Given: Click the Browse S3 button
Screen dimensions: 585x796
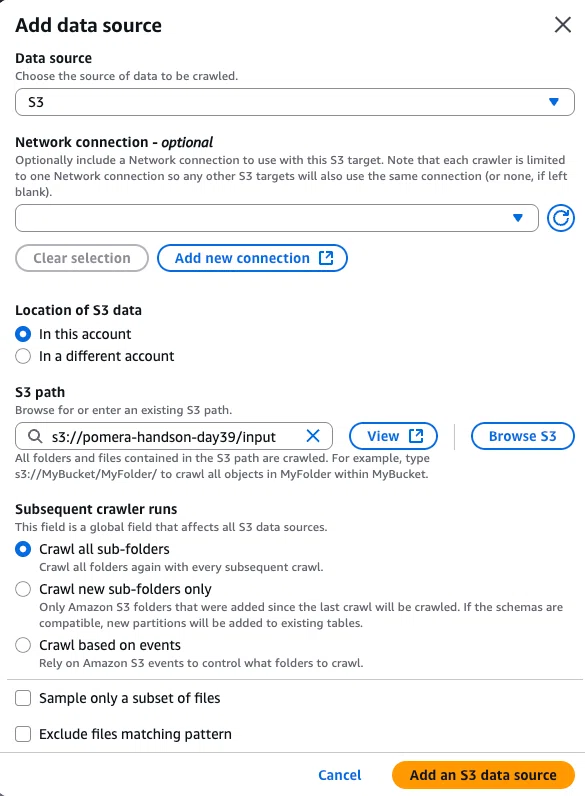Looking at the screenshot, I should point(523,436).
